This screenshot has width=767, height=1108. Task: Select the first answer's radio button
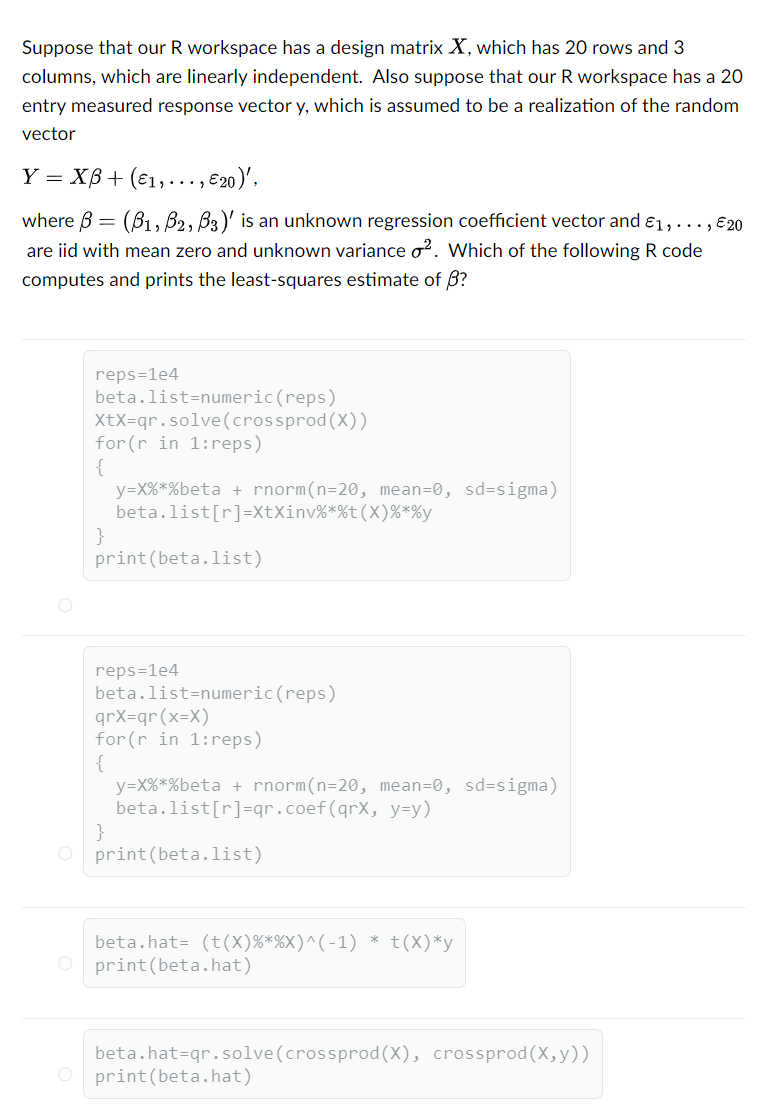pyautogui.click(x=65, y=605)
